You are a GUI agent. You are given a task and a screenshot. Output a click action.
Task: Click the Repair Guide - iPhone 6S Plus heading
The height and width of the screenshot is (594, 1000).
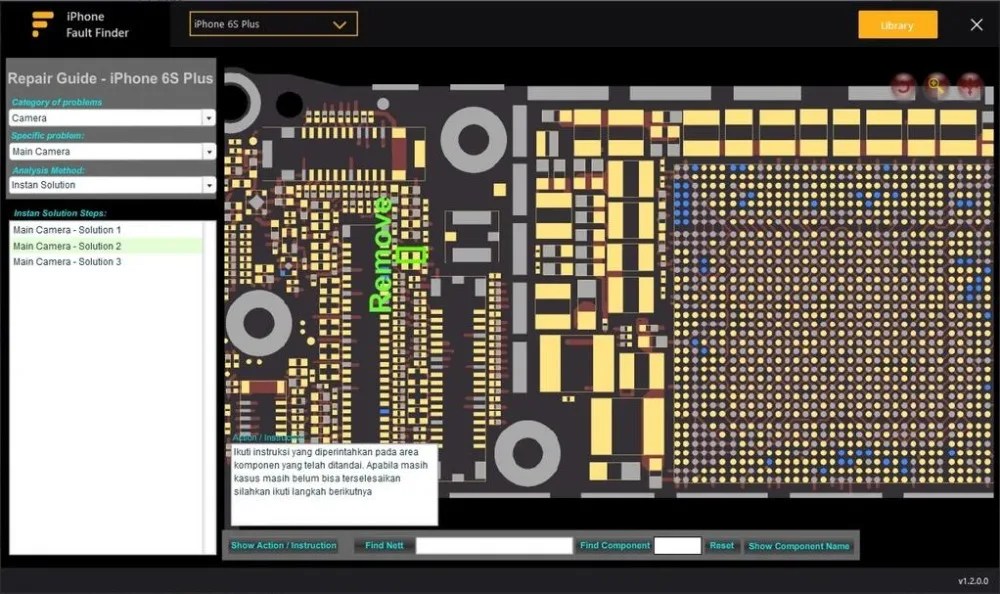110,78
